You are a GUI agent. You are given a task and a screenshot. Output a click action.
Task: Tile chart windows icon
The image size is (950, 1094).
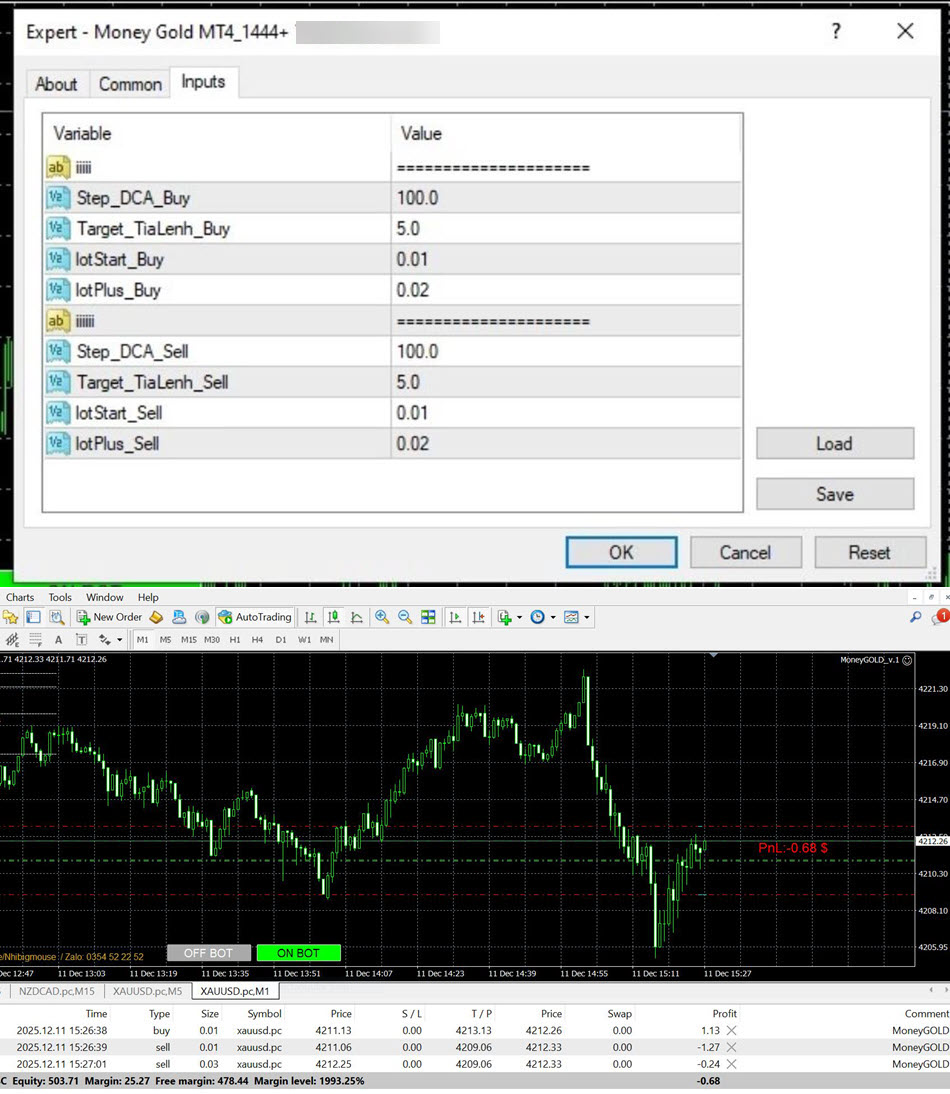pyautogui.click(x=428, y=617)
